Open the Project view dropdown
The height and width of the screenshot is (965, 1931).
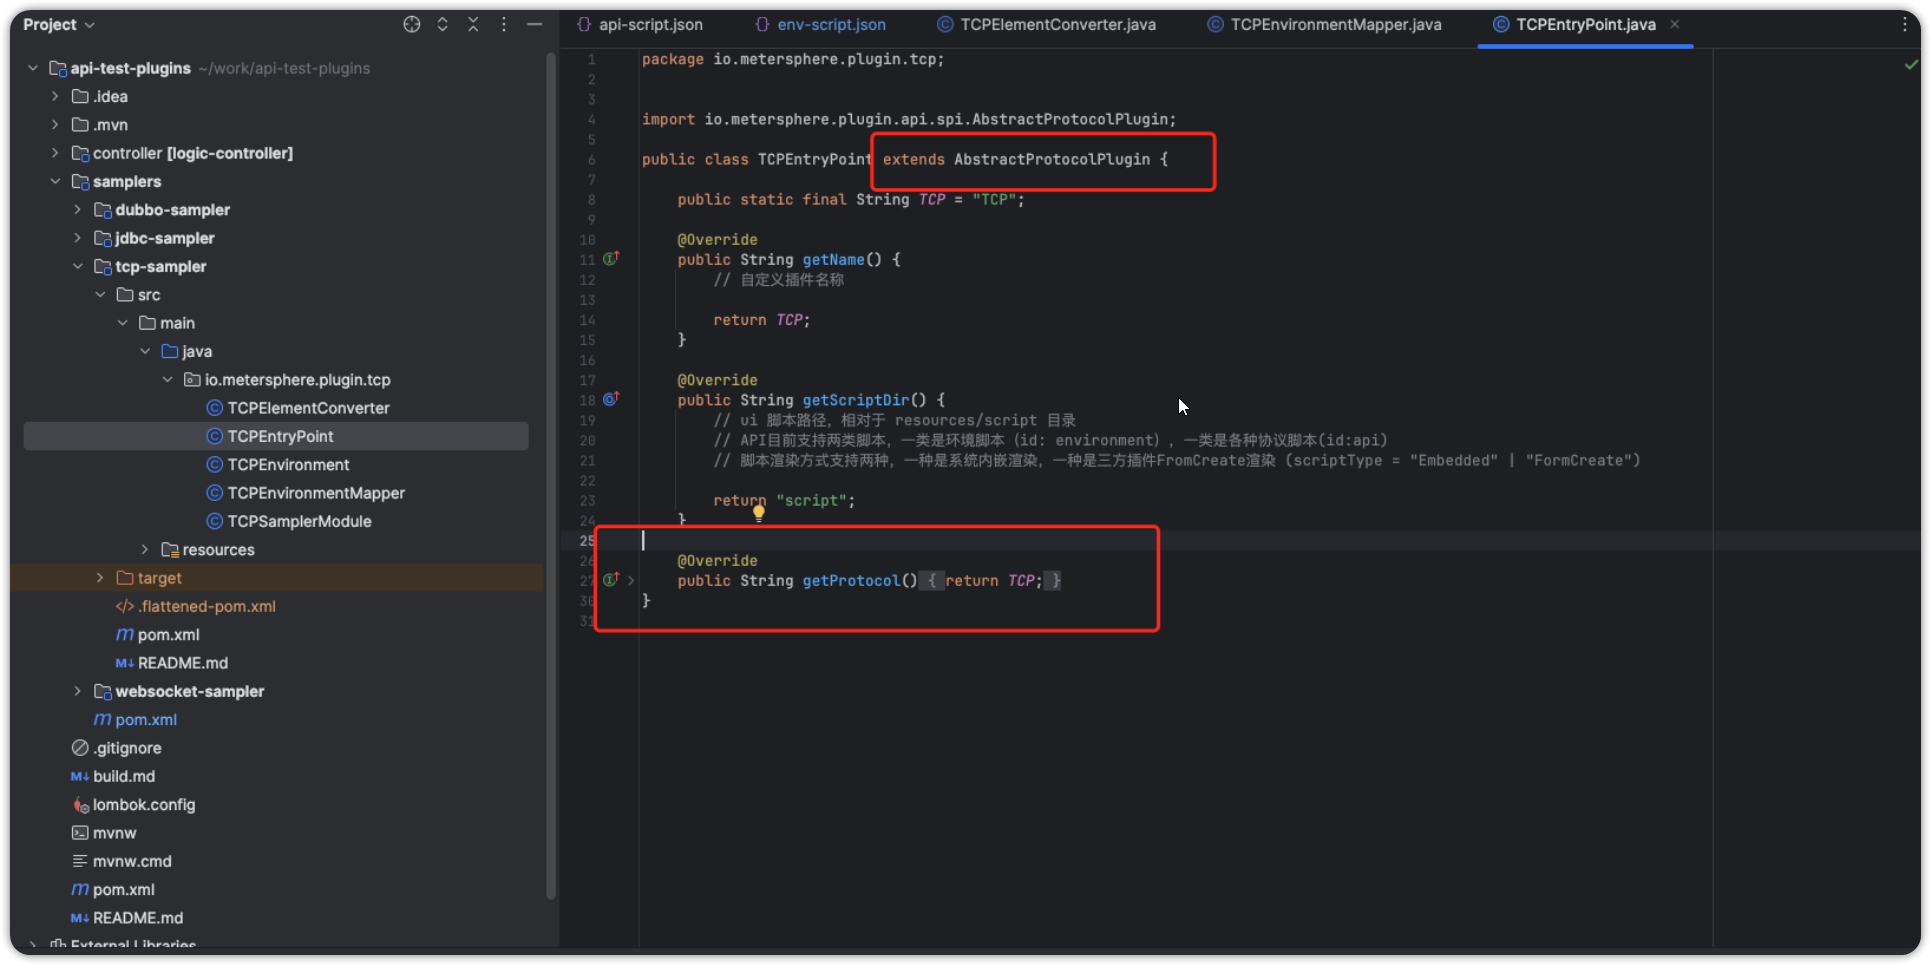coord(59,24)
